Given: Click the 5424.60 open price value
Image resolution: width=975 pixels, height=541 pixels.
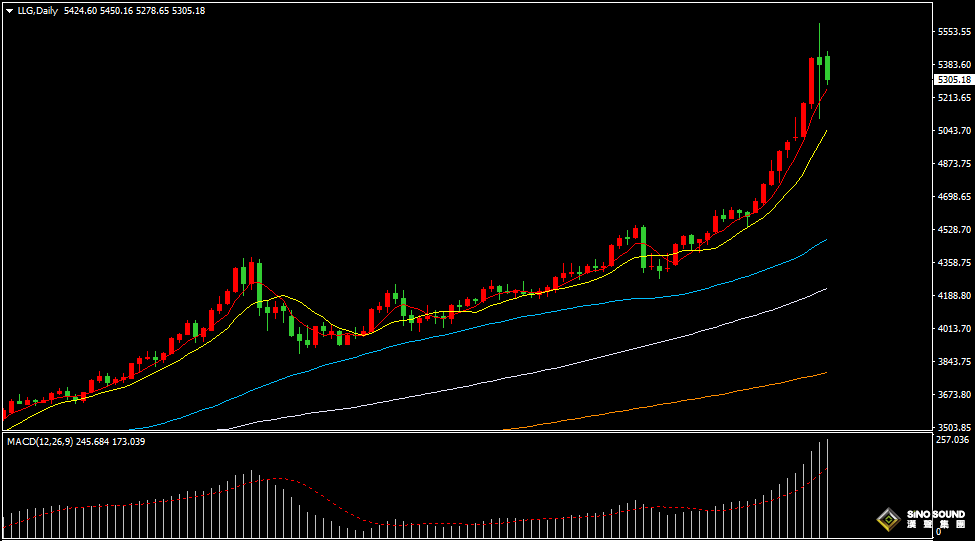Looking at the screenshot, I should pos(80,11).
